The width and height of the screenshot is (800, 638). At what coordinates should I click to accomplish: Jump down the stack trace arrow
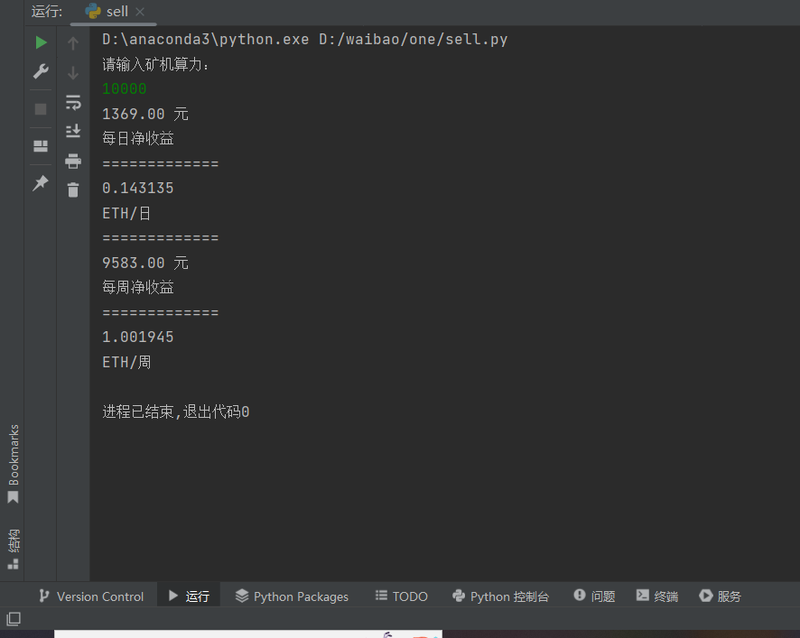[73, 73]
